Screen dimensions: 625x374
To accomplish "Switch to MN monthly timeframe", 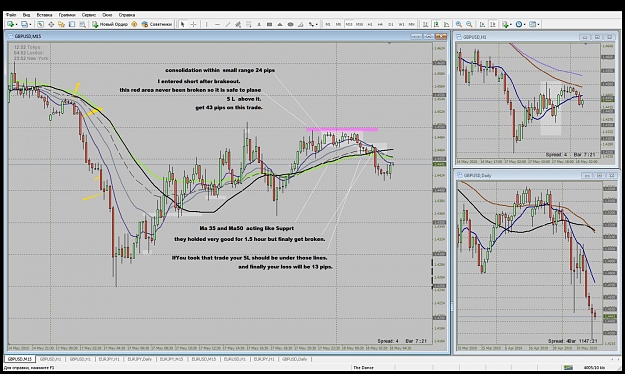I will 412,24.
